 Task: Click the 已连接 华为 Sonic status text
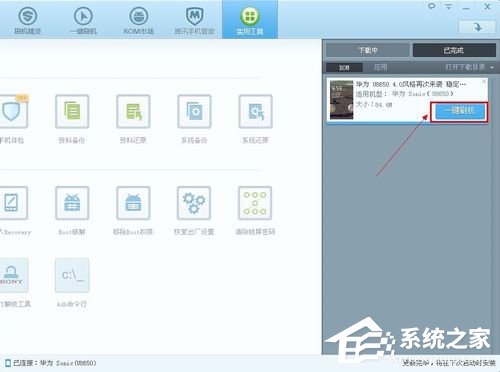(55, 363)
